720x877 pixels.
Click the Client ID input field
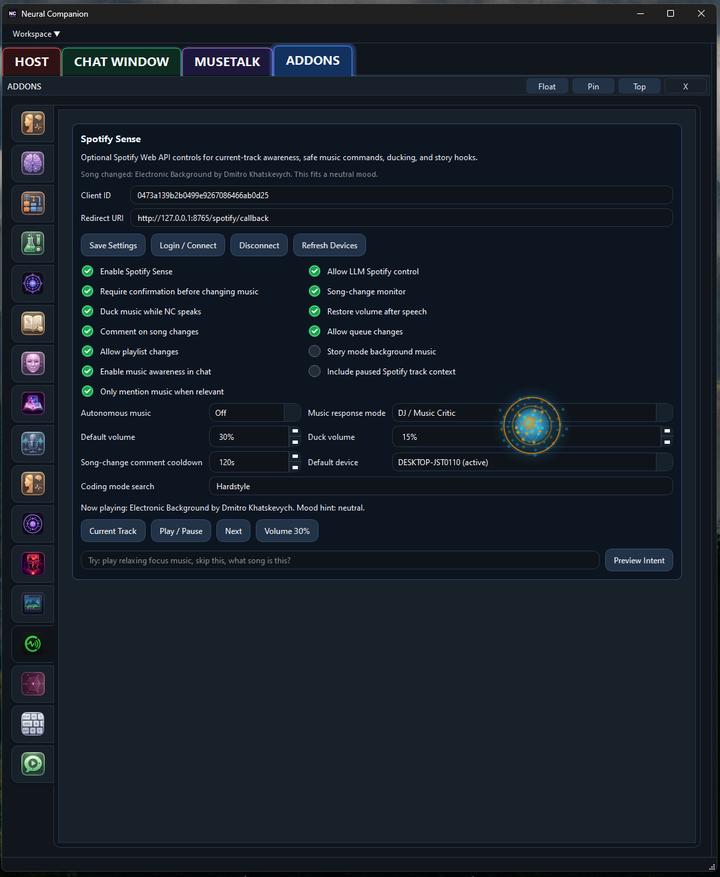tap(401, 195)
